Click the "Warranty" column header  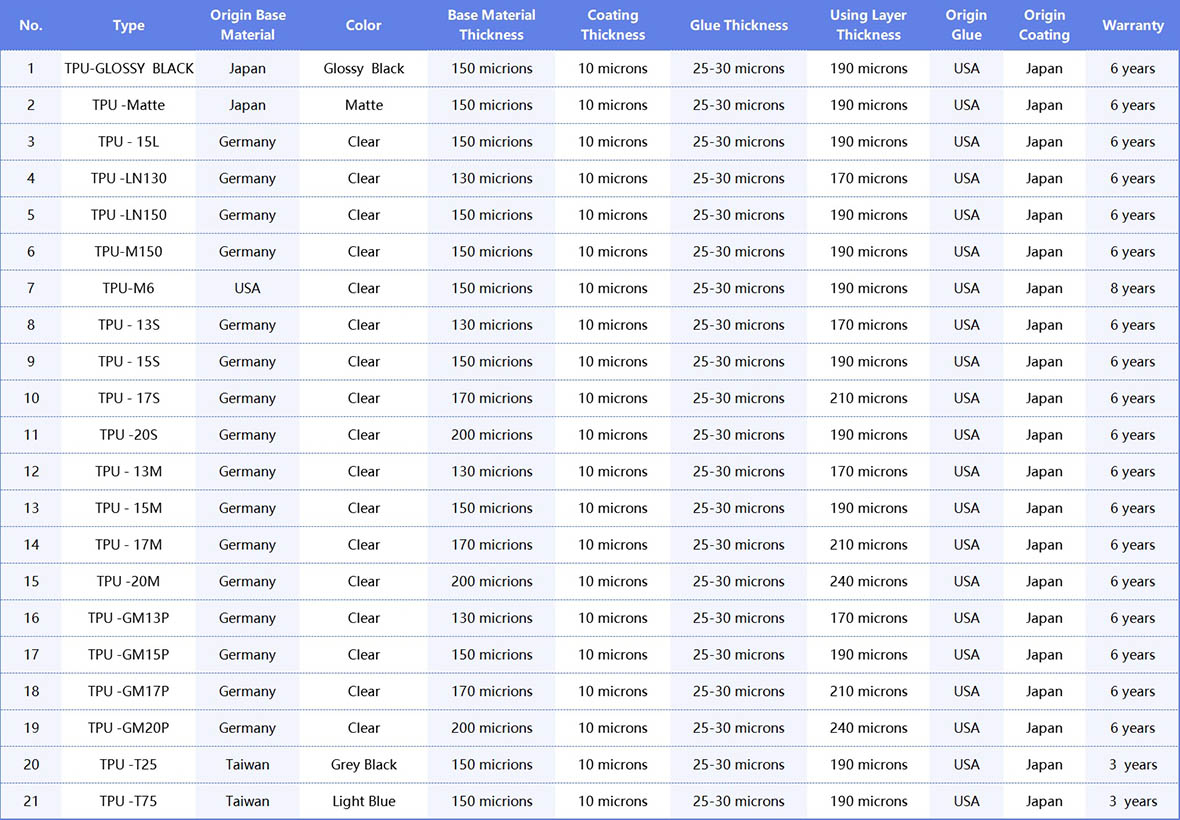(x=1133, y=25)
